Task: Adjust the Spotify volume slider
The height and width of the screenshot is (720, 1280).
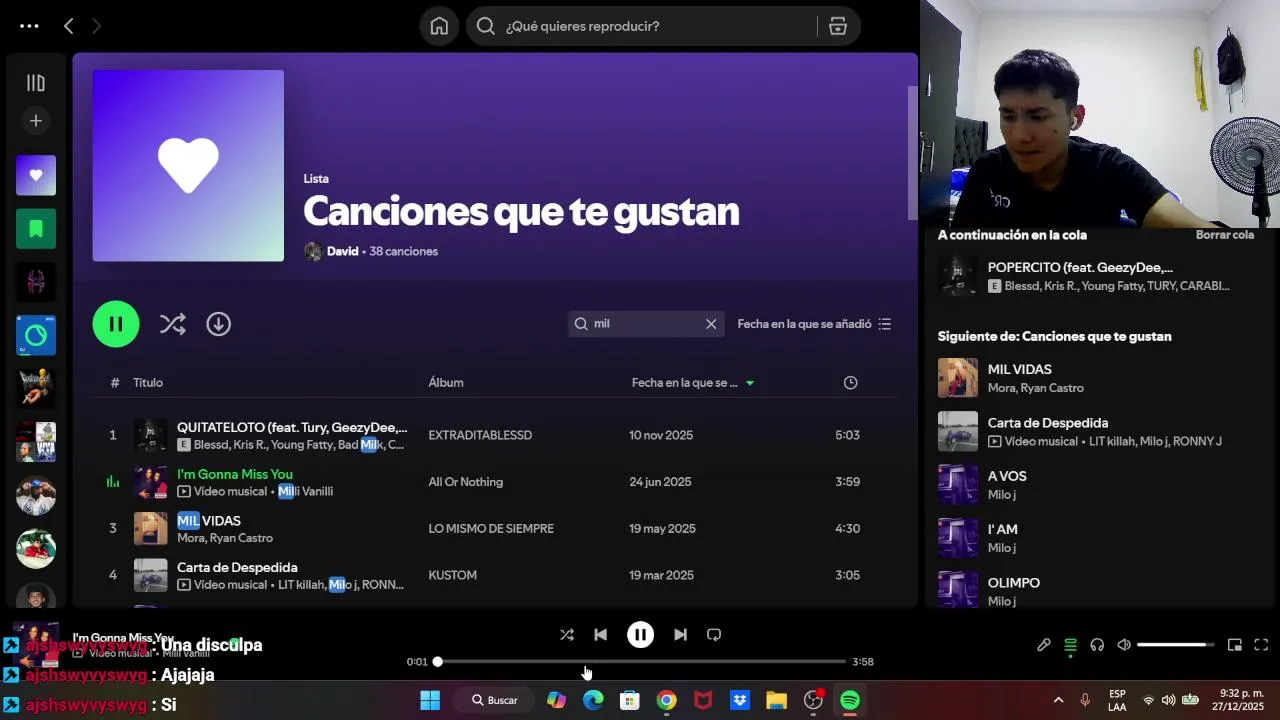Action: click(x=1176, y=645)
